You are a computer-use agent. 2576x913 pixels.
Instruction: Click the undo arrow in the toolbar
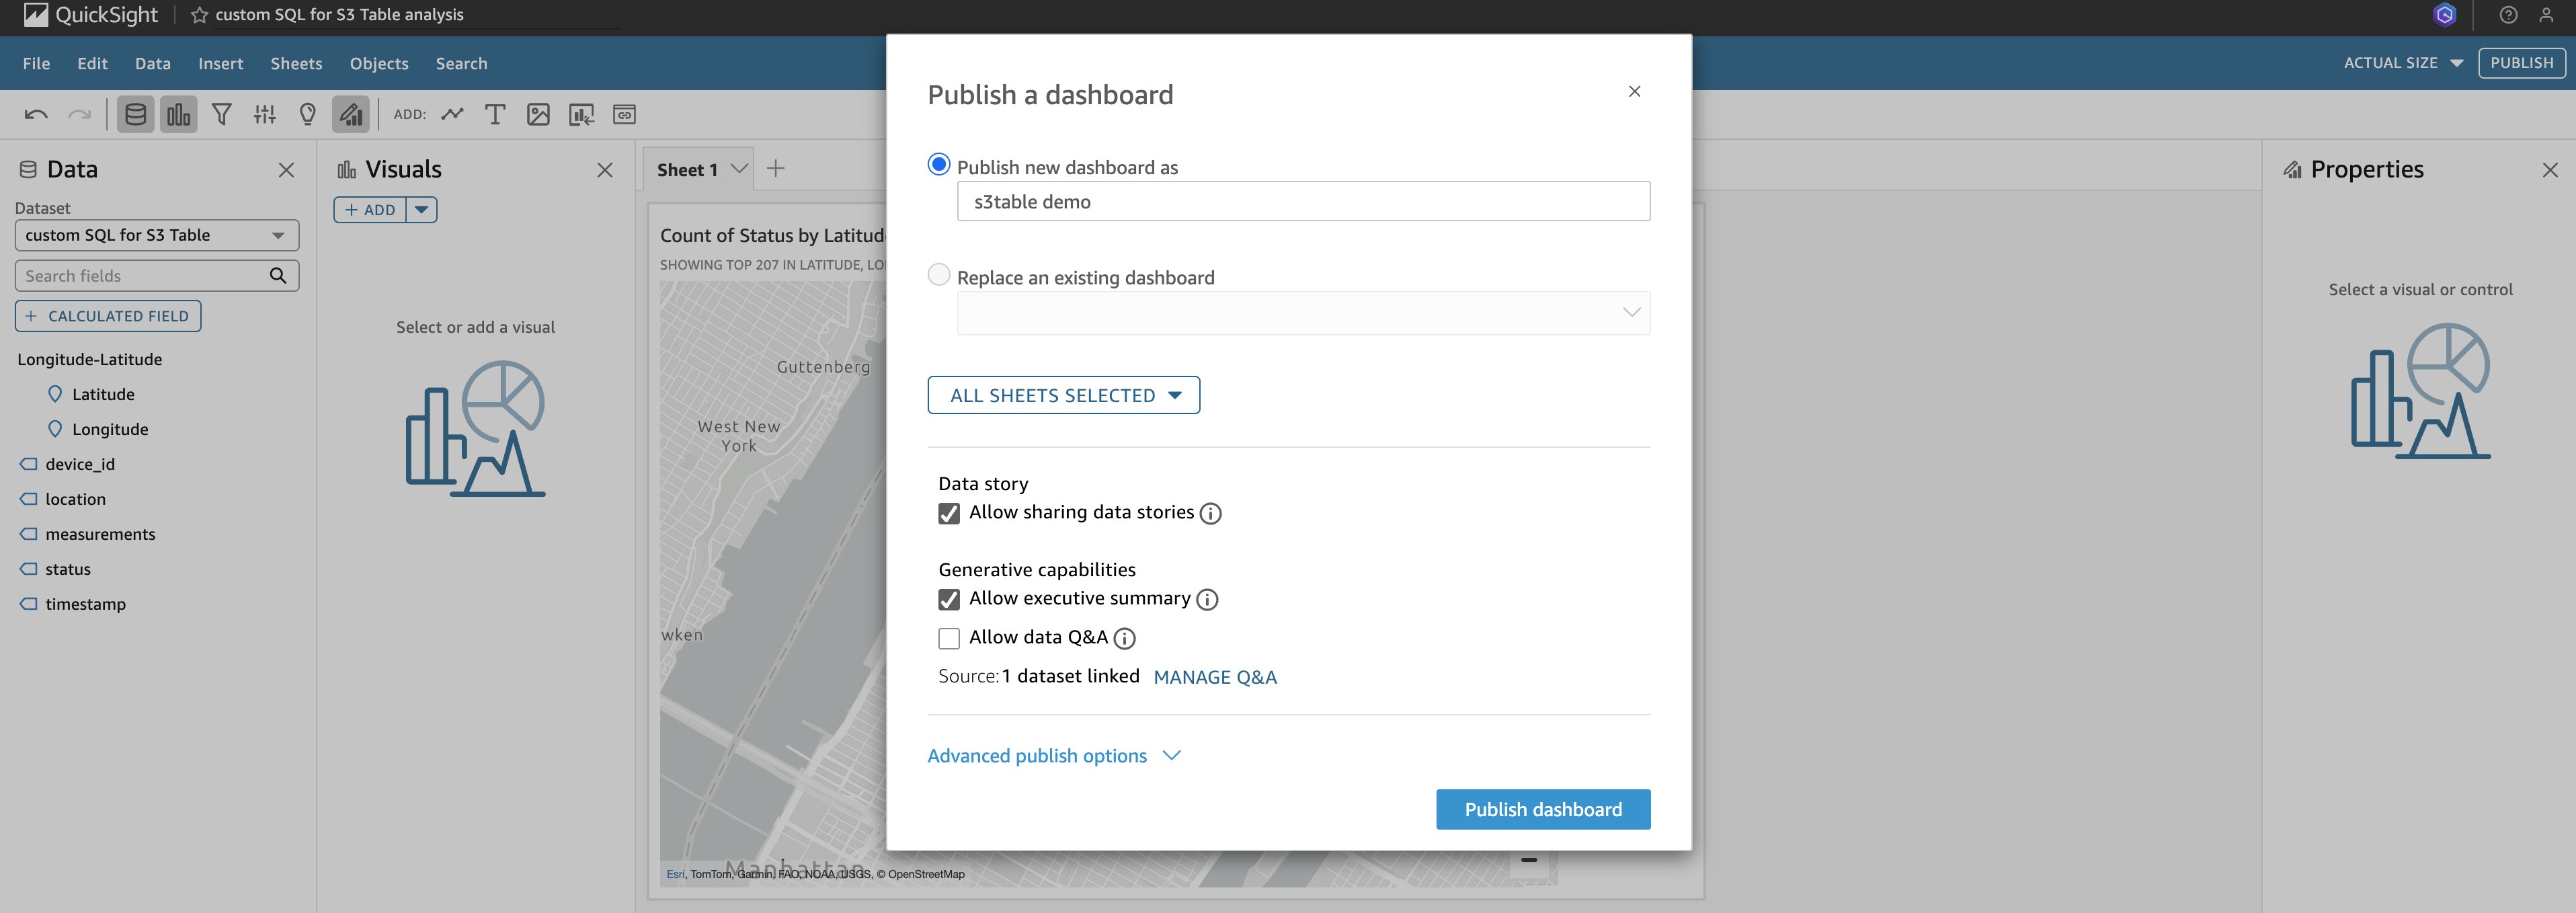[x=36, y=115]
